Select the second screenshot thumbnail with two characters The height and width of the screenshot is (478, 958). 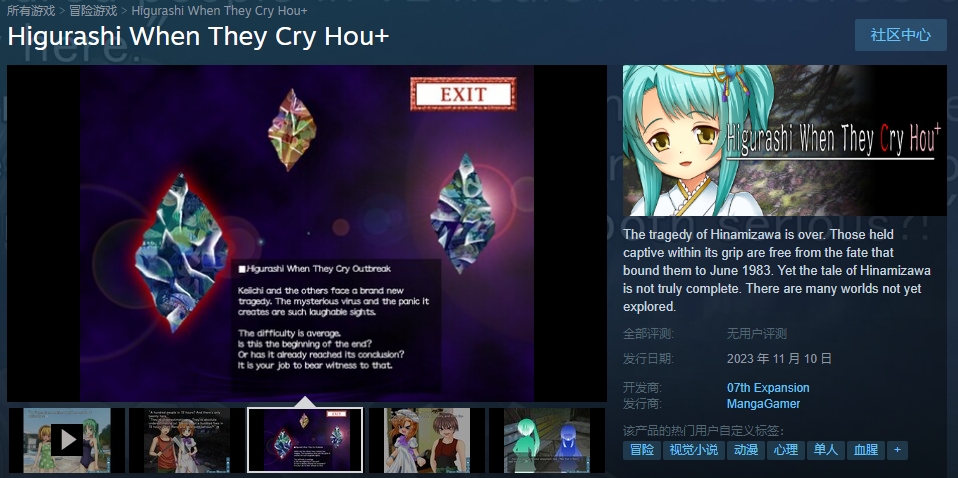[x=186, y=440]
